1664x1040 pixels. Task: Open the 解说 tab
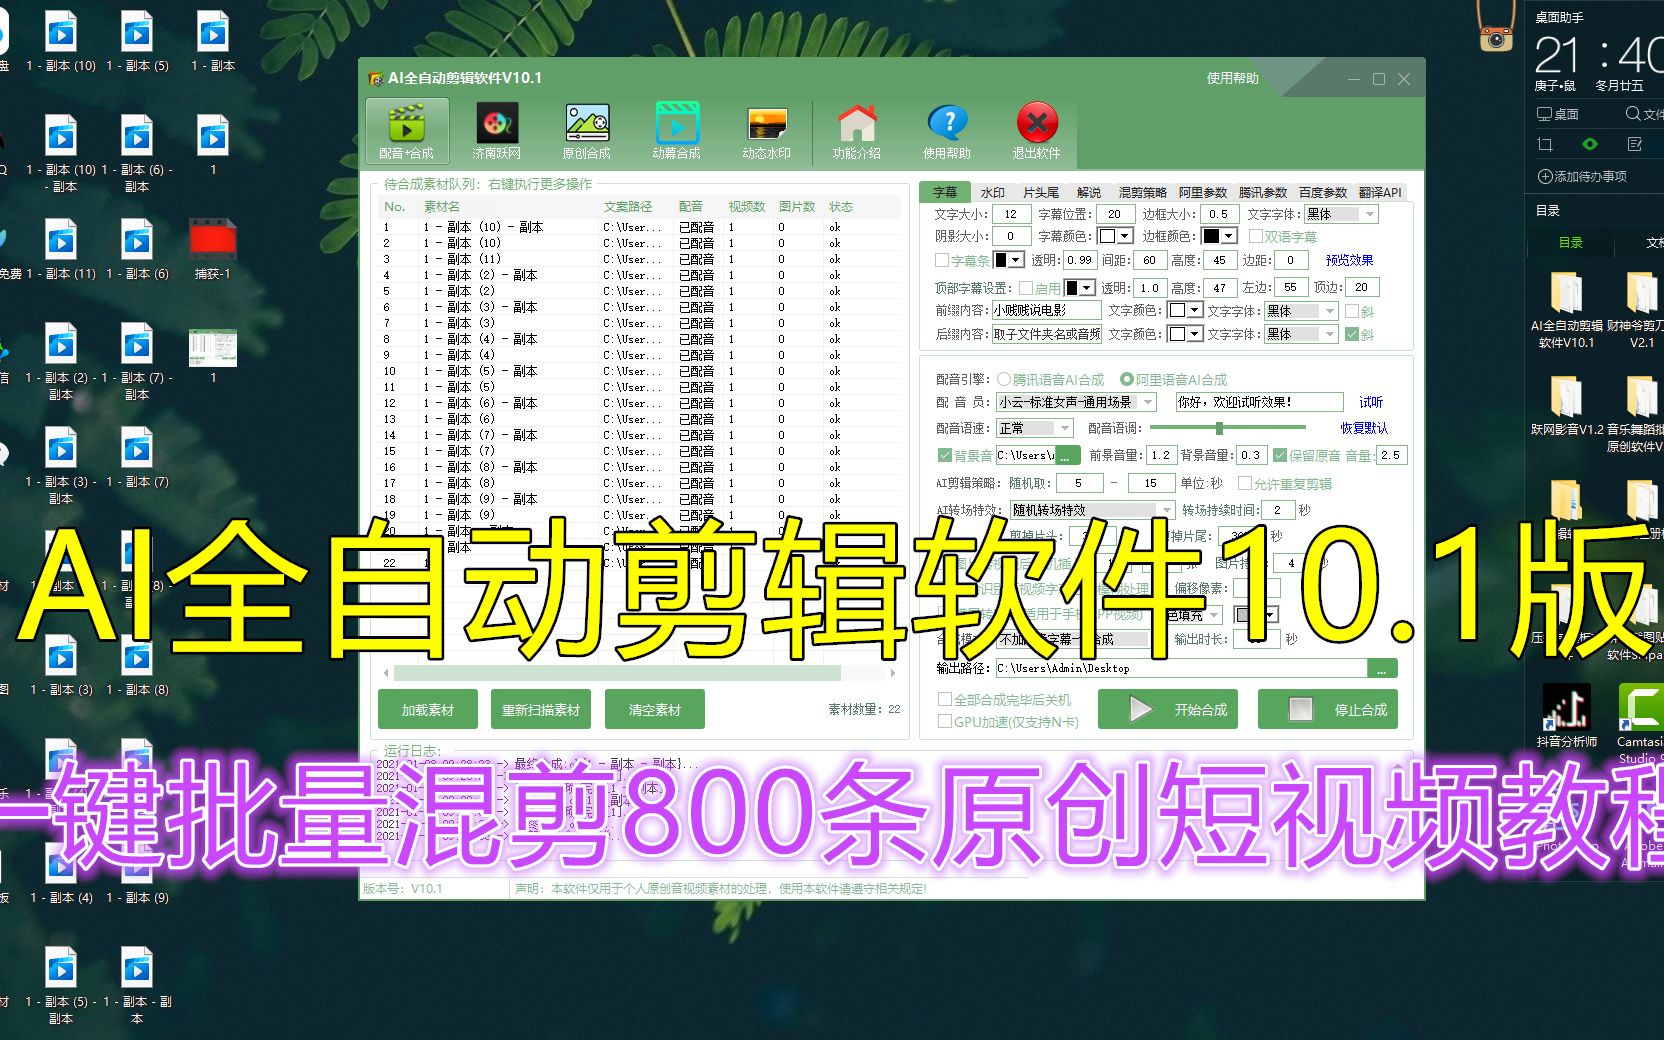1089,192
